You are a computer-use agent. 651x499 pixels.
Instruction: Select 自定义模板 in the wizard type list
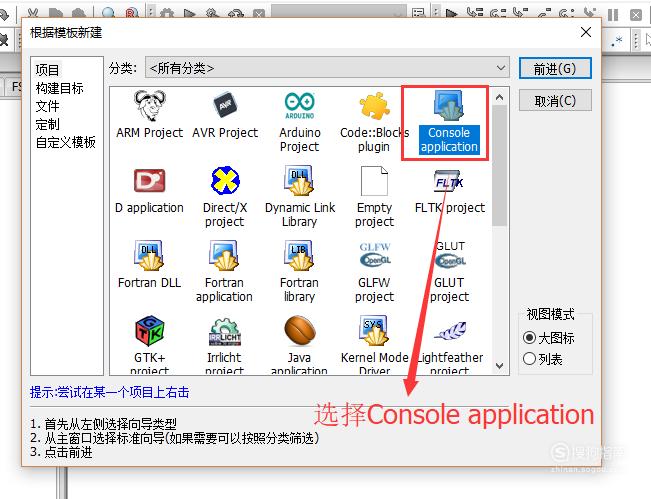[x=66, y=142]
